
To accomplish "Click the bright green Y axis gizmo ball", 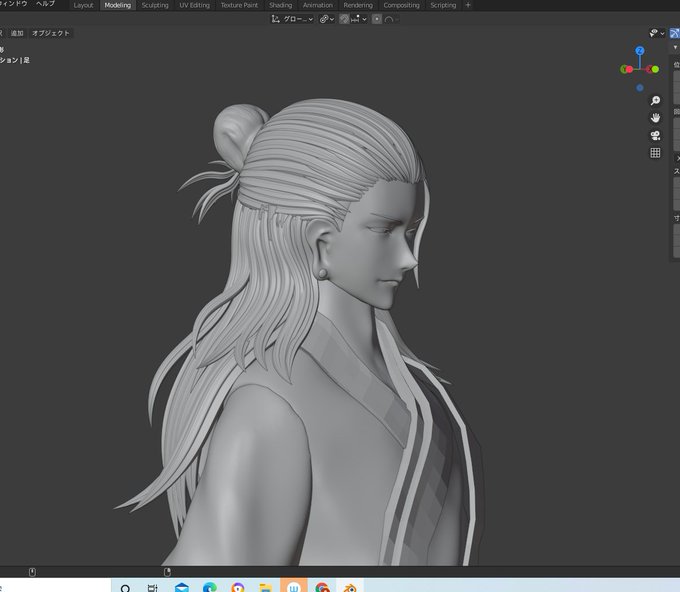I will tap(655, 69).
